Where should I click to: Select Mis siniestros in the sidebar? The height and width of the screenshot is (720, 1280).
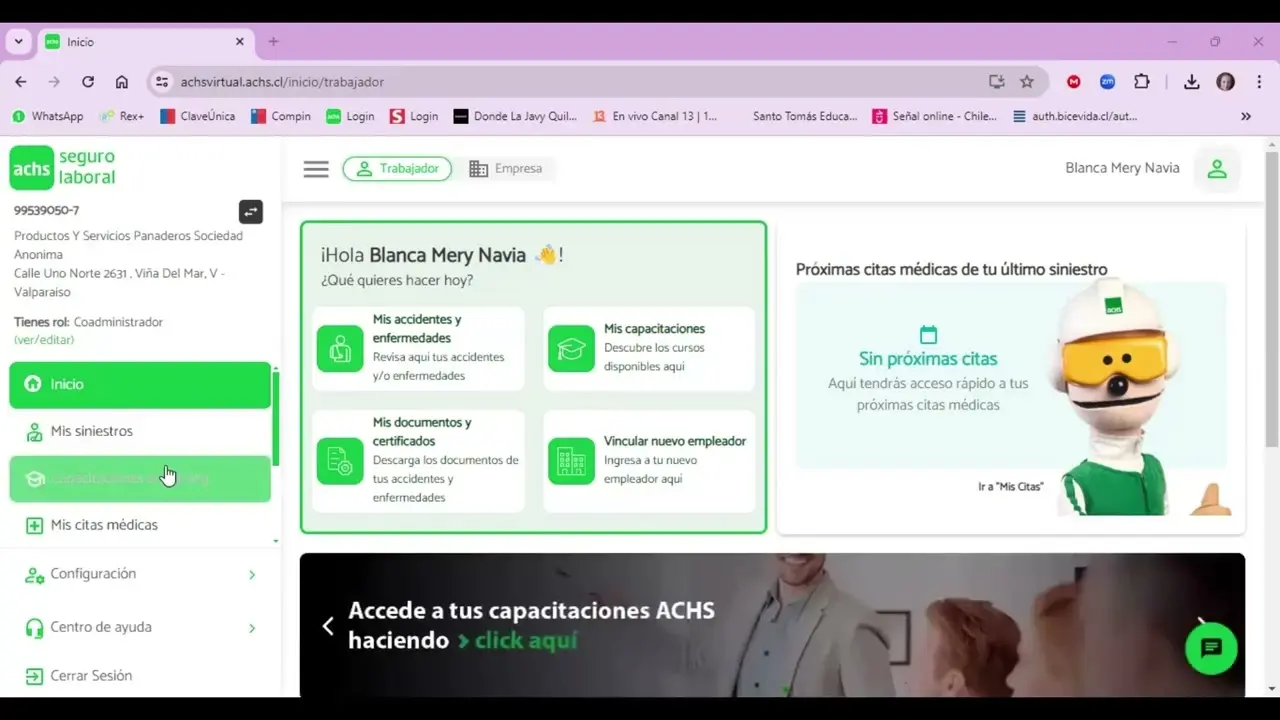(x=92, y=431)
